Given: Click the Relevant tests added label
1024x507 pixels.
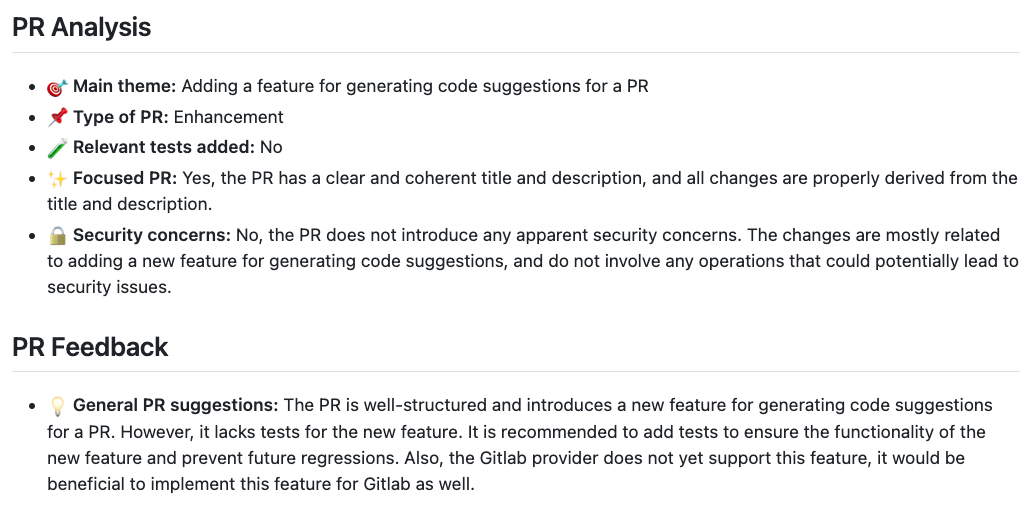Looking at the screenshot, I should pyautogui.click(x=164, y=148).
